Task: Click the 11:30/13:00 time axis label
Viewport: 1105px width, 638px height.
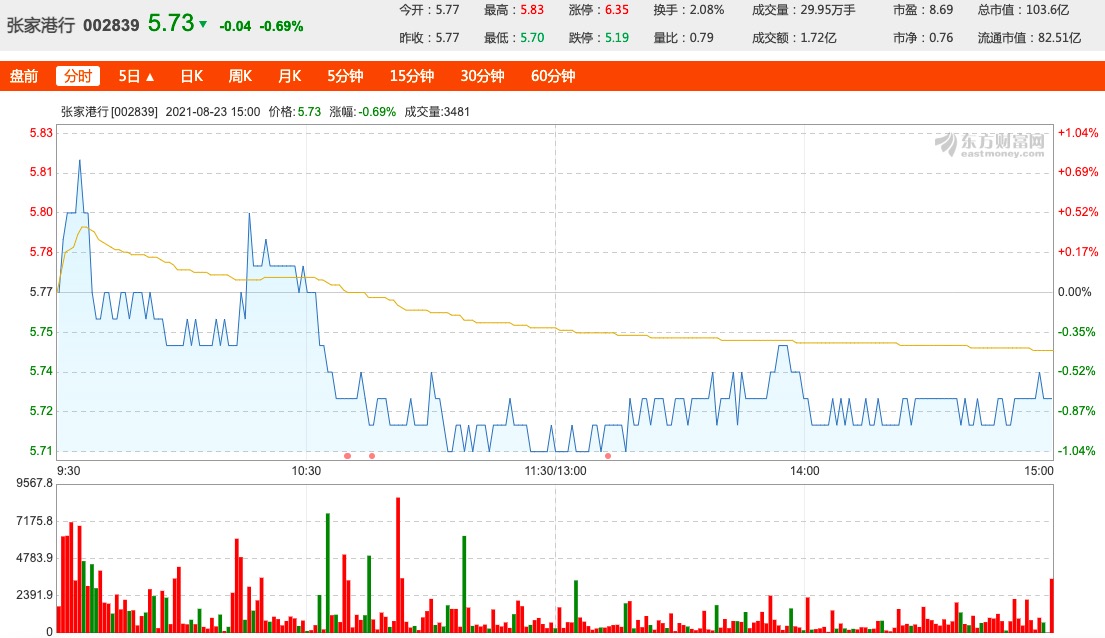Action: tap(555, 471)
